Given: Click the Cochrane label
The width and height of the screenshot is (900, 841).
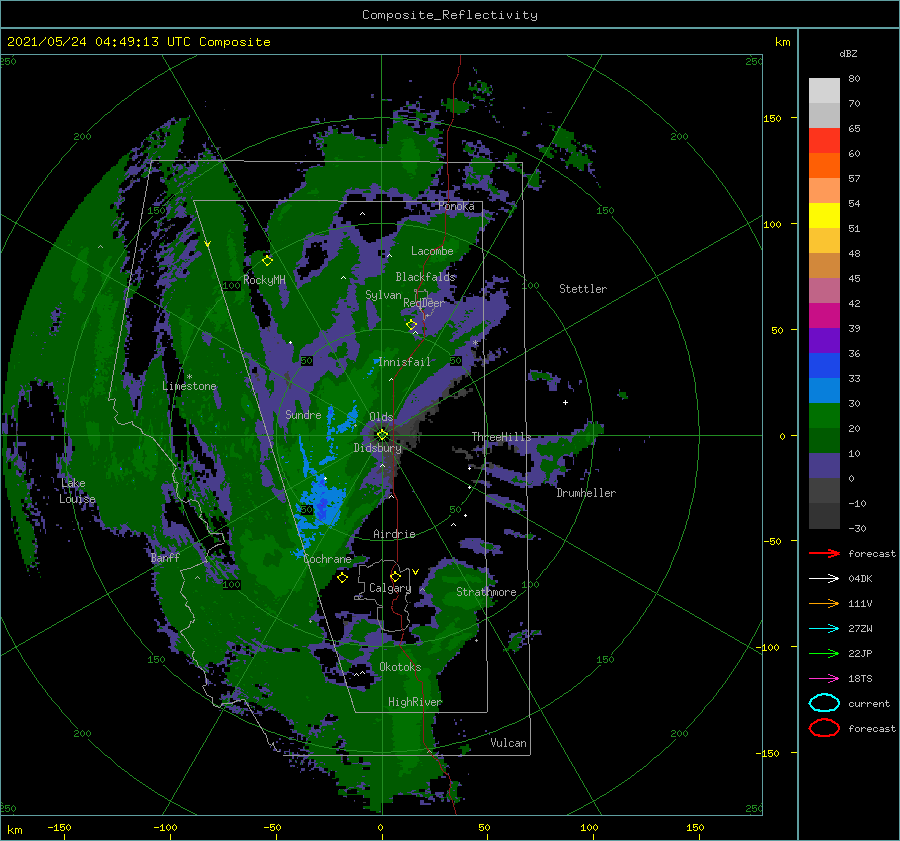Looking at the screenshot, I should tap(327, 559).
